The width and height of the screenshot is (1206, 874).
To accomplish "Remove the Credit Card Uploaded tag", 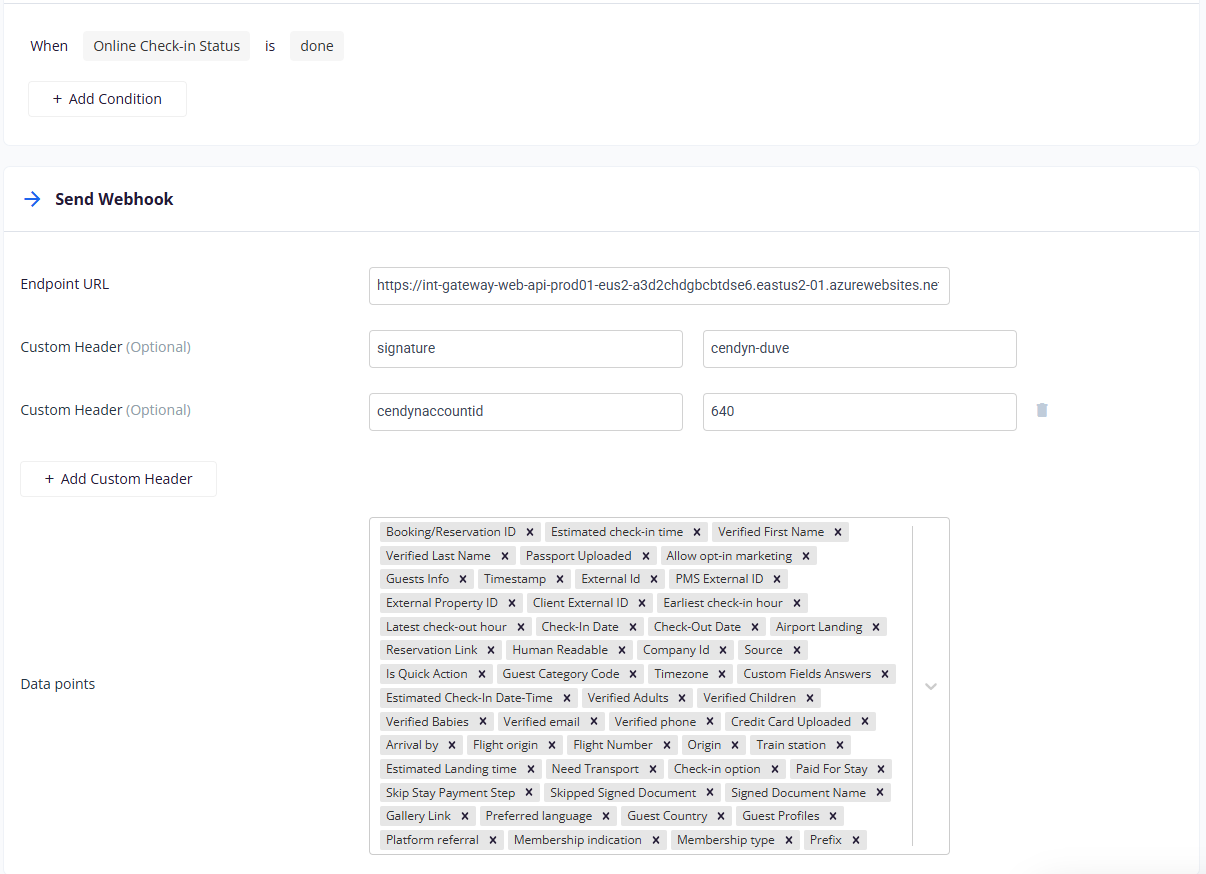I will click(865, 722).
